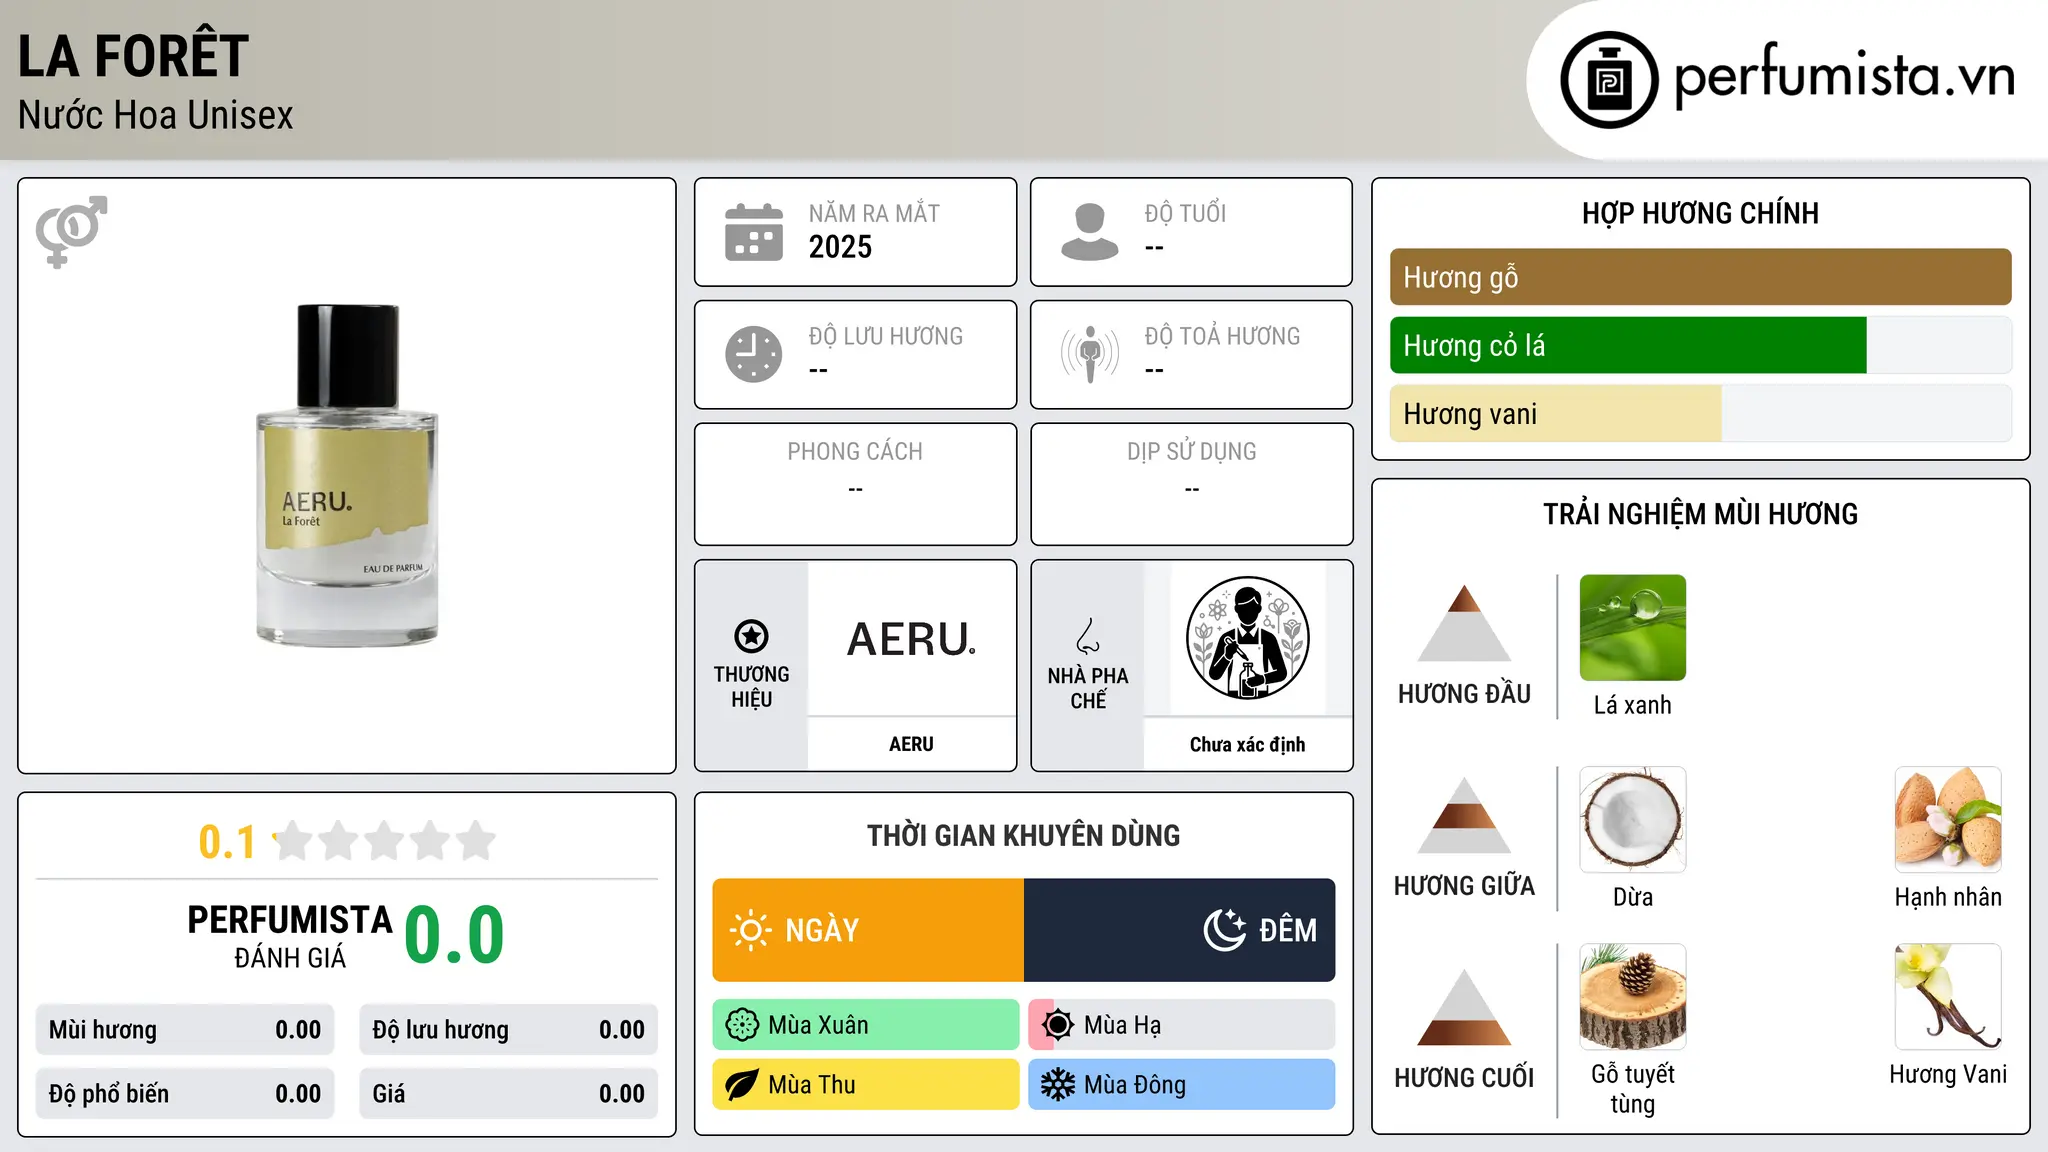Click the 0.1 star rating number
2048x1152 pixels.
(227, 842)
